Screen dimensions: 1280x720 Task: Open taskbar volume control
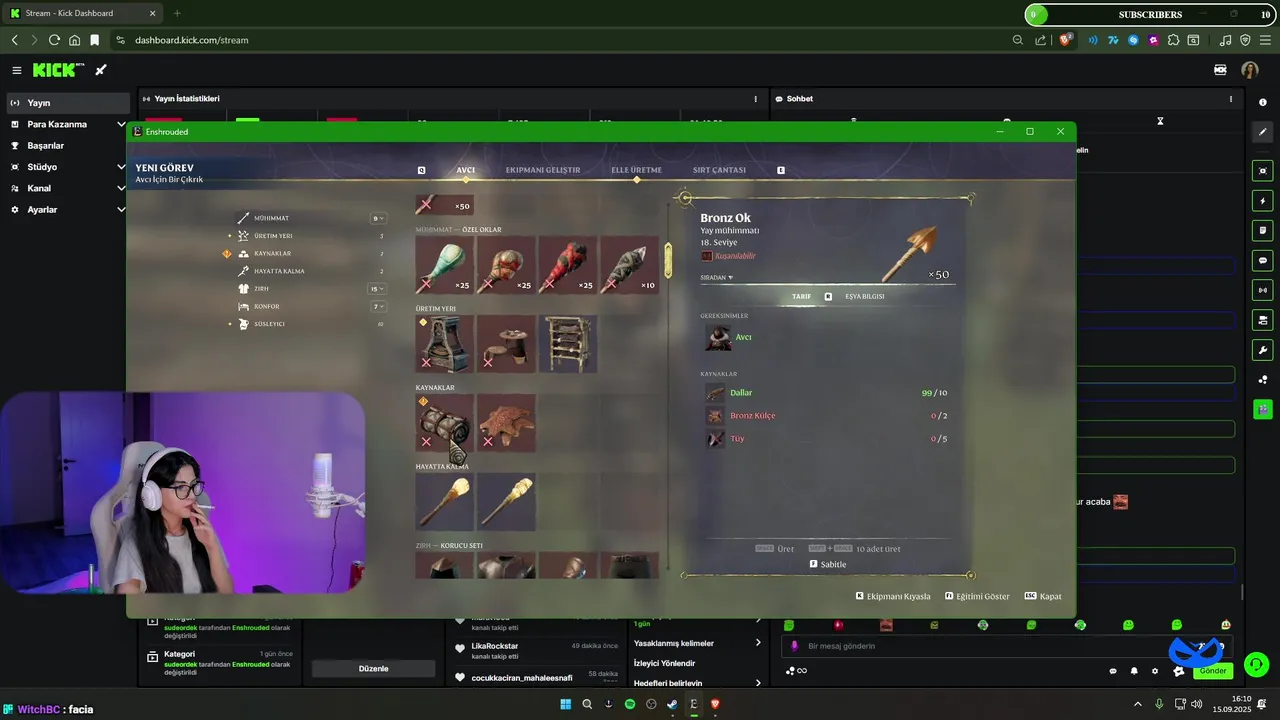click(x=1197, y=704)
